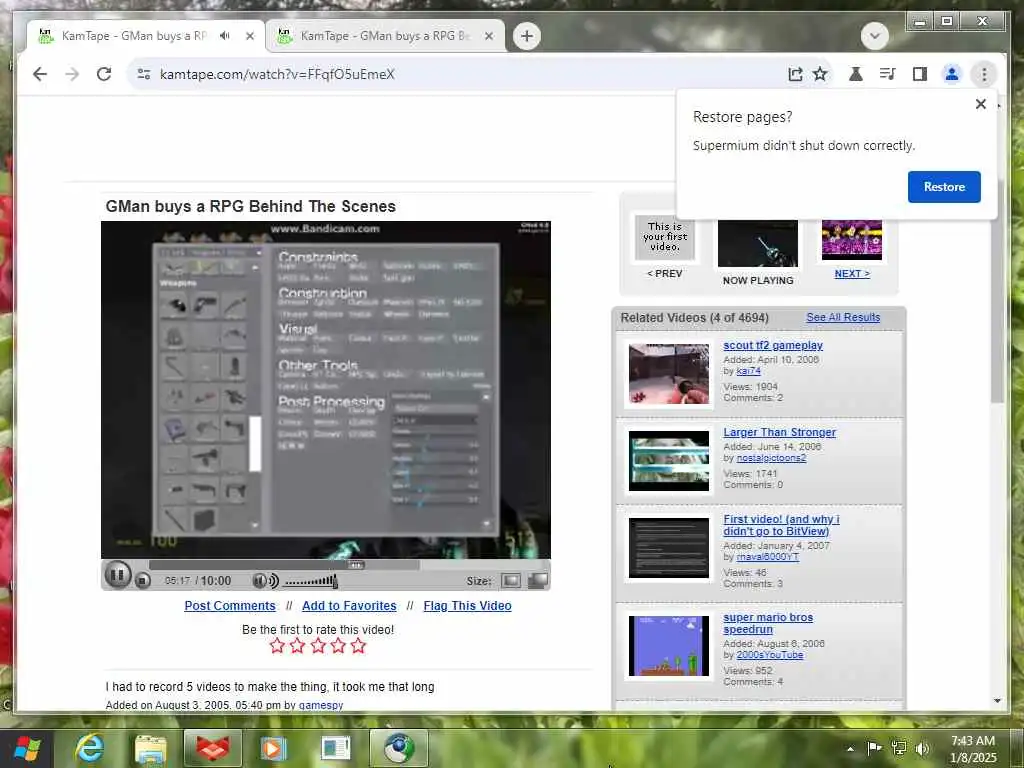The image size is (1024, 768).
Task: Rate the video three stars
Action: click(318, 646)
